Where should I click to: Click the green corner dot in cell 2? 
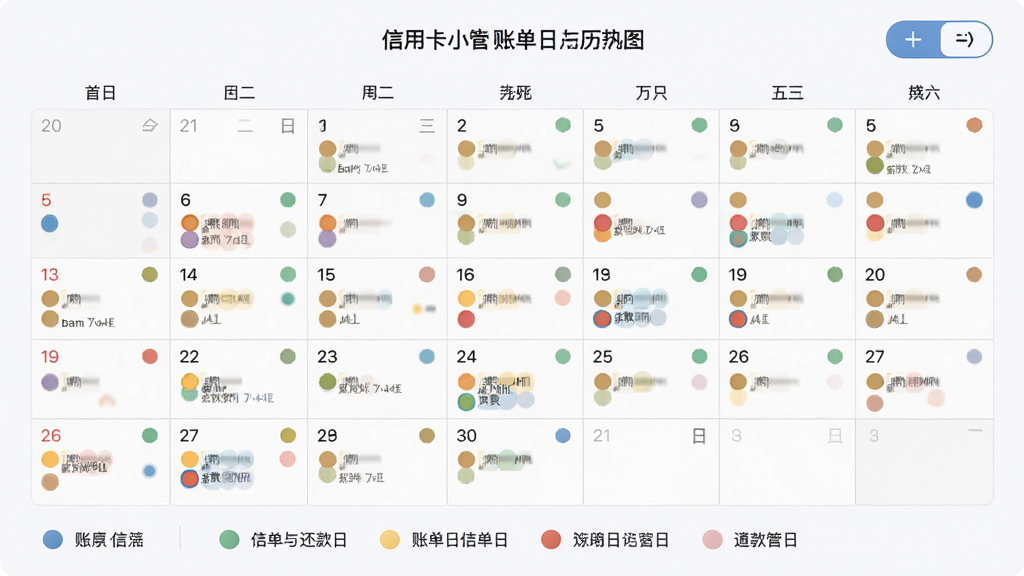tap(563, 125)
